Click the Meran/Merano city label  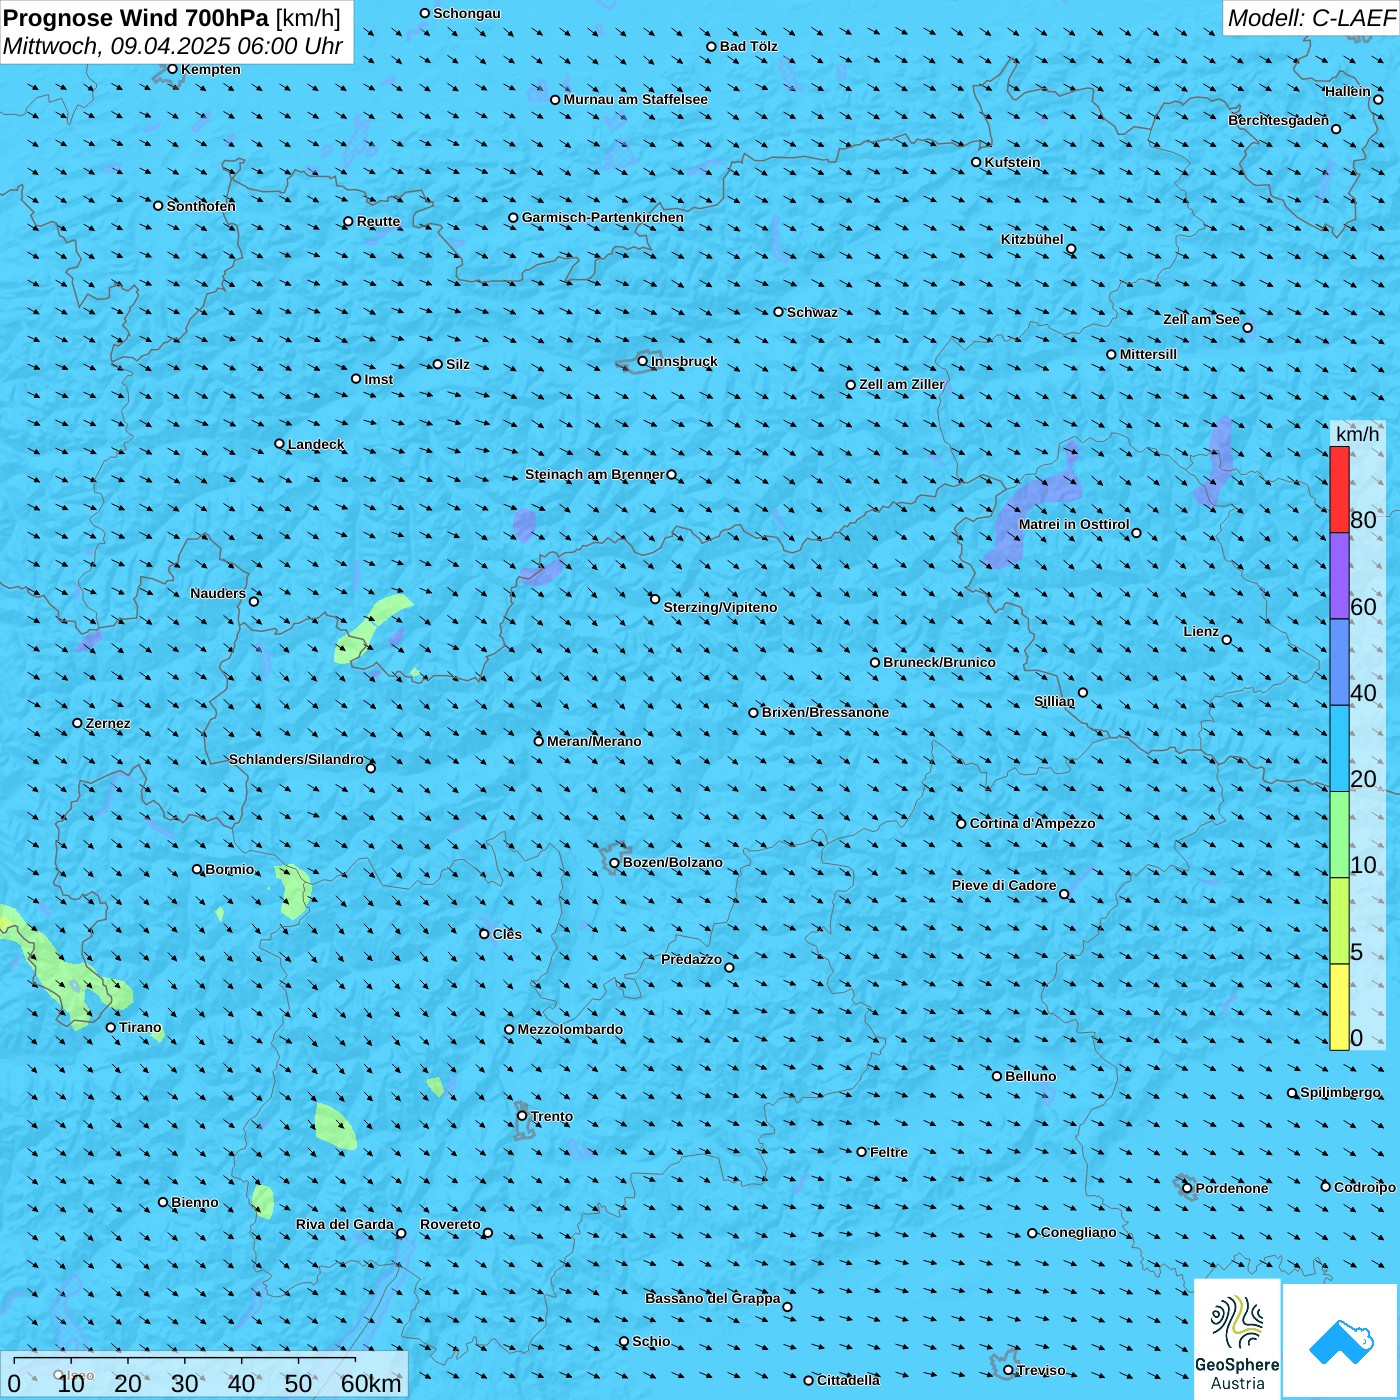coord(594,741)
